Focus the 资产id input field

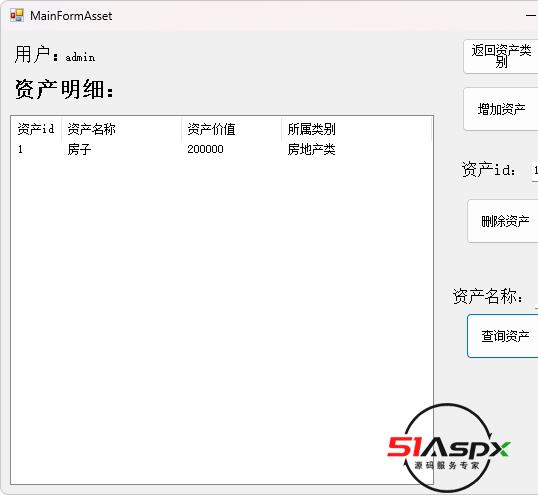pos(535,170)
